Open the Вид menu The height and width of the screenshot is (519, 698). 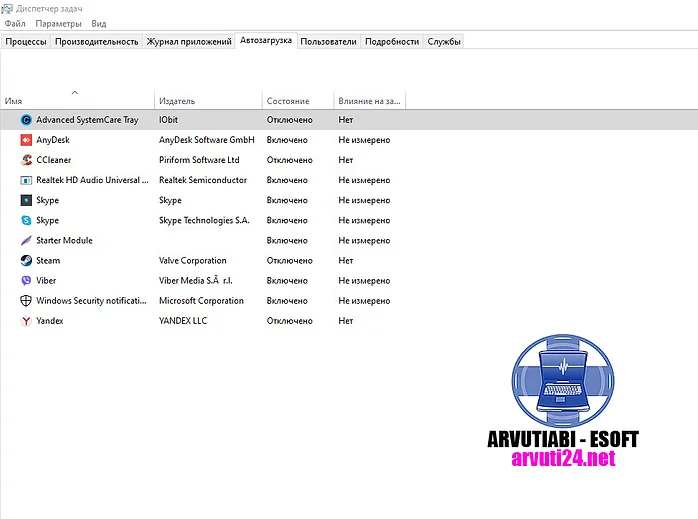coord(99,23)
